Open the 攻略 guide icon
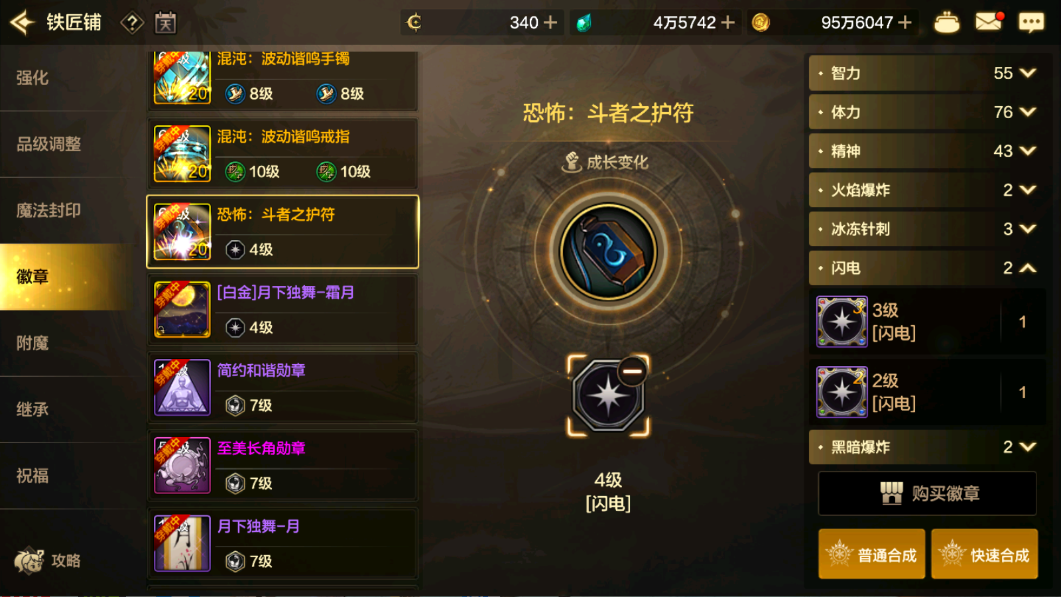Screen dimensions: 1061x597 29,560
